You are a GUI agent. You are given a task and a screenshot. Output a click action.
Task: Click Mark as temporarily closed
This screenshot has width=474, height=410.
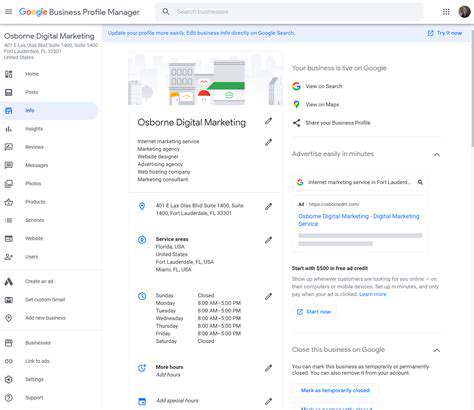point(335,390)
